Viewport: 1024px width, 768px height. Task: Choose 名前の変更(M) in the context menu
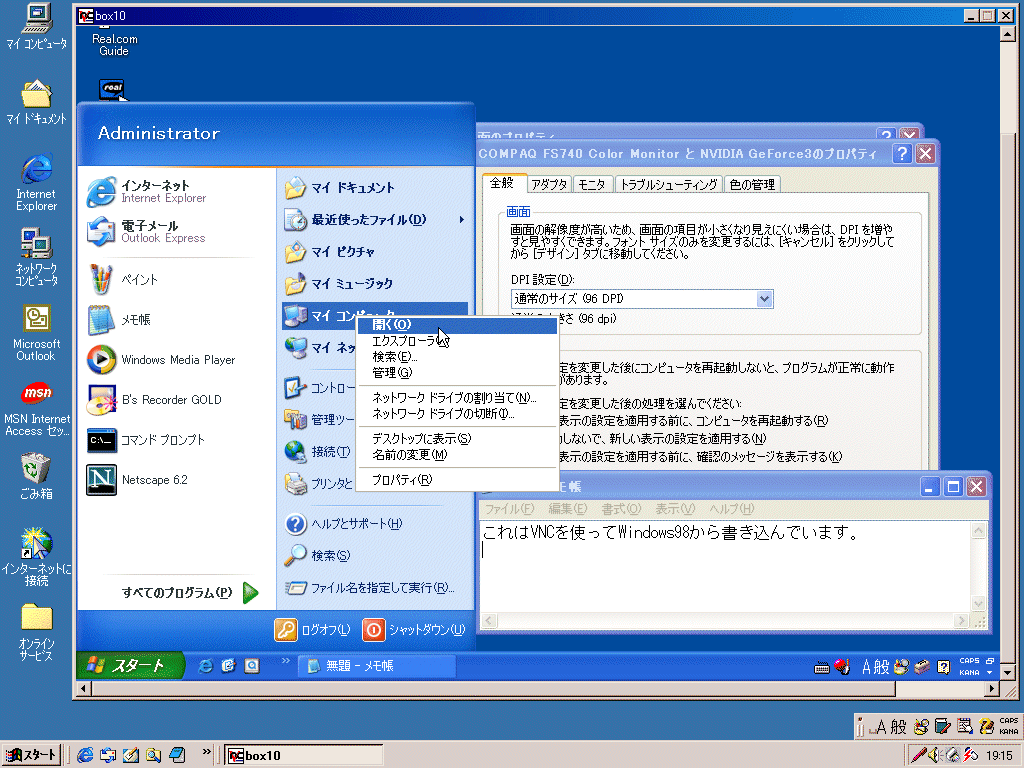(457, 455)
